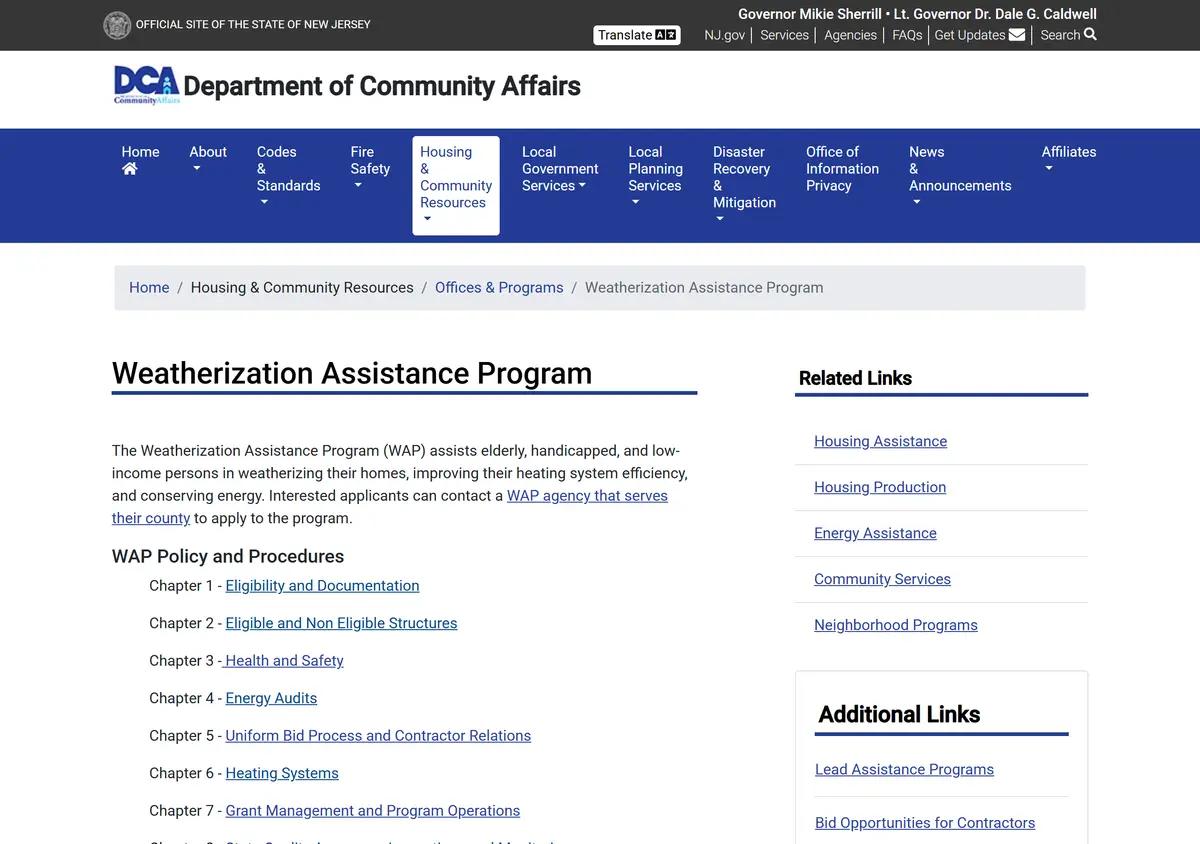Open Uniform Bid Process and Contractor Relations
The height and width of the screenshot is (844, 1200).
pos(378,736)
